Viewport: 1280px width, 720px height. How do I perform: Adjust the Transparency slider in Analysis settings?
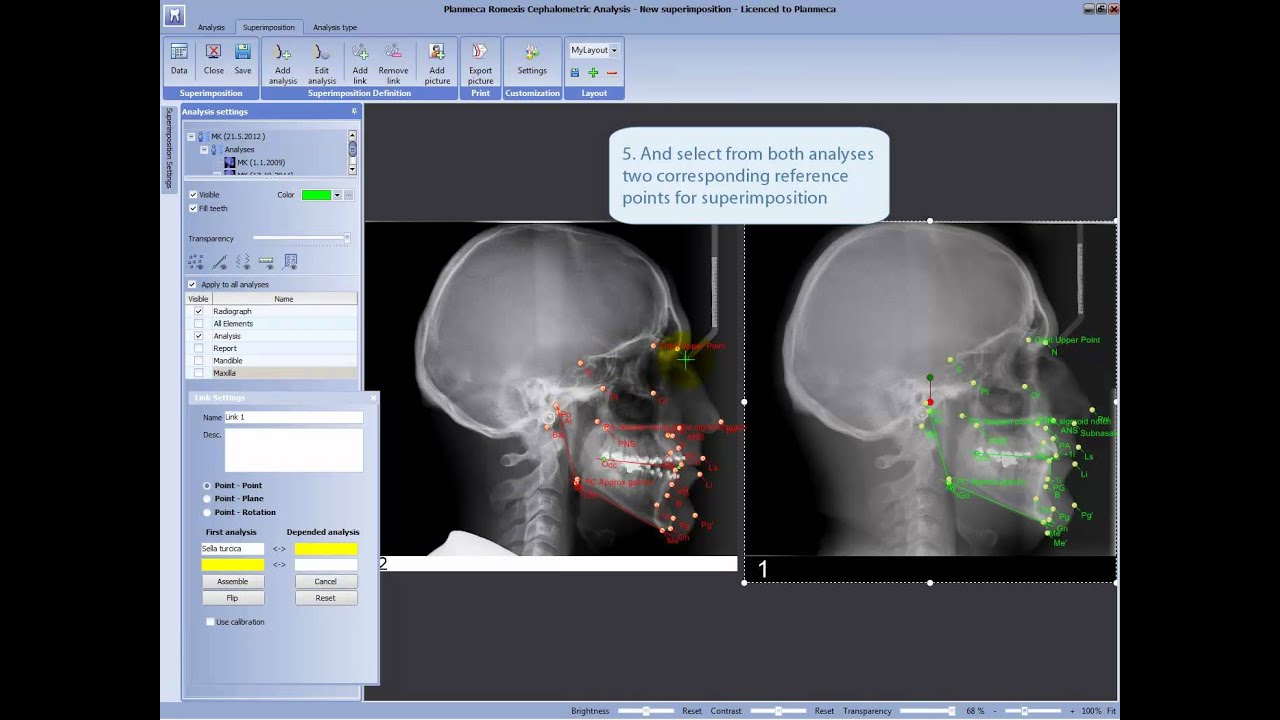[x=300, y=238]
